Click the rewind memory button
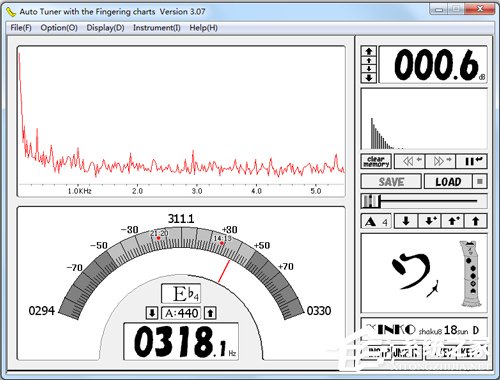The width and height of the screenshot is (500, 380). tap(412, 161)
